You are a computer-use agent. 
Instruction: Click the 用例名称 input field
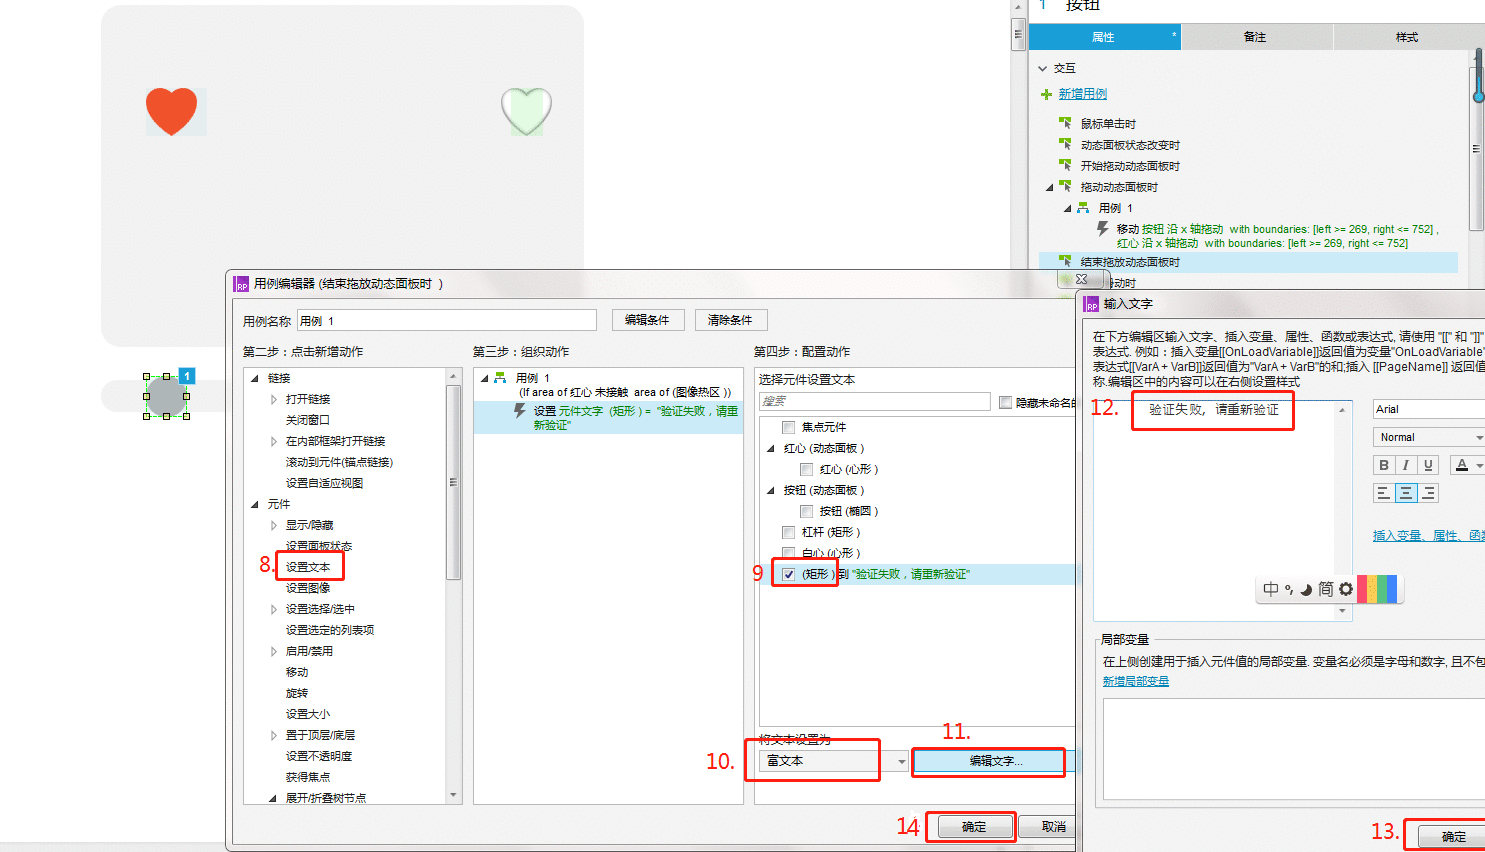pos(446,321)
